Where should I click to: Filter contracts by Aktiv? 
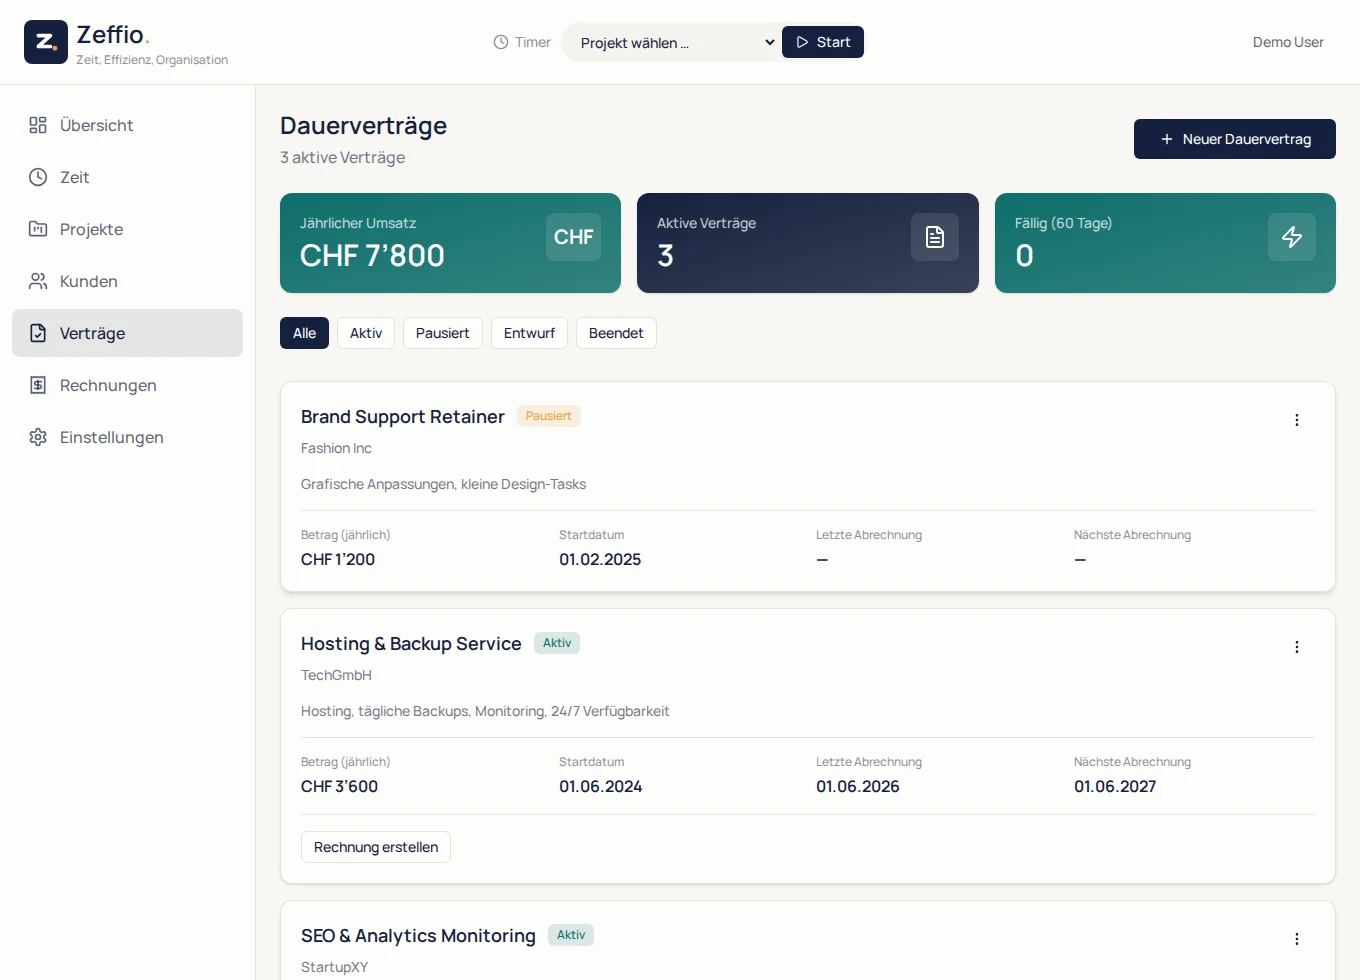[x=366, y=333]
